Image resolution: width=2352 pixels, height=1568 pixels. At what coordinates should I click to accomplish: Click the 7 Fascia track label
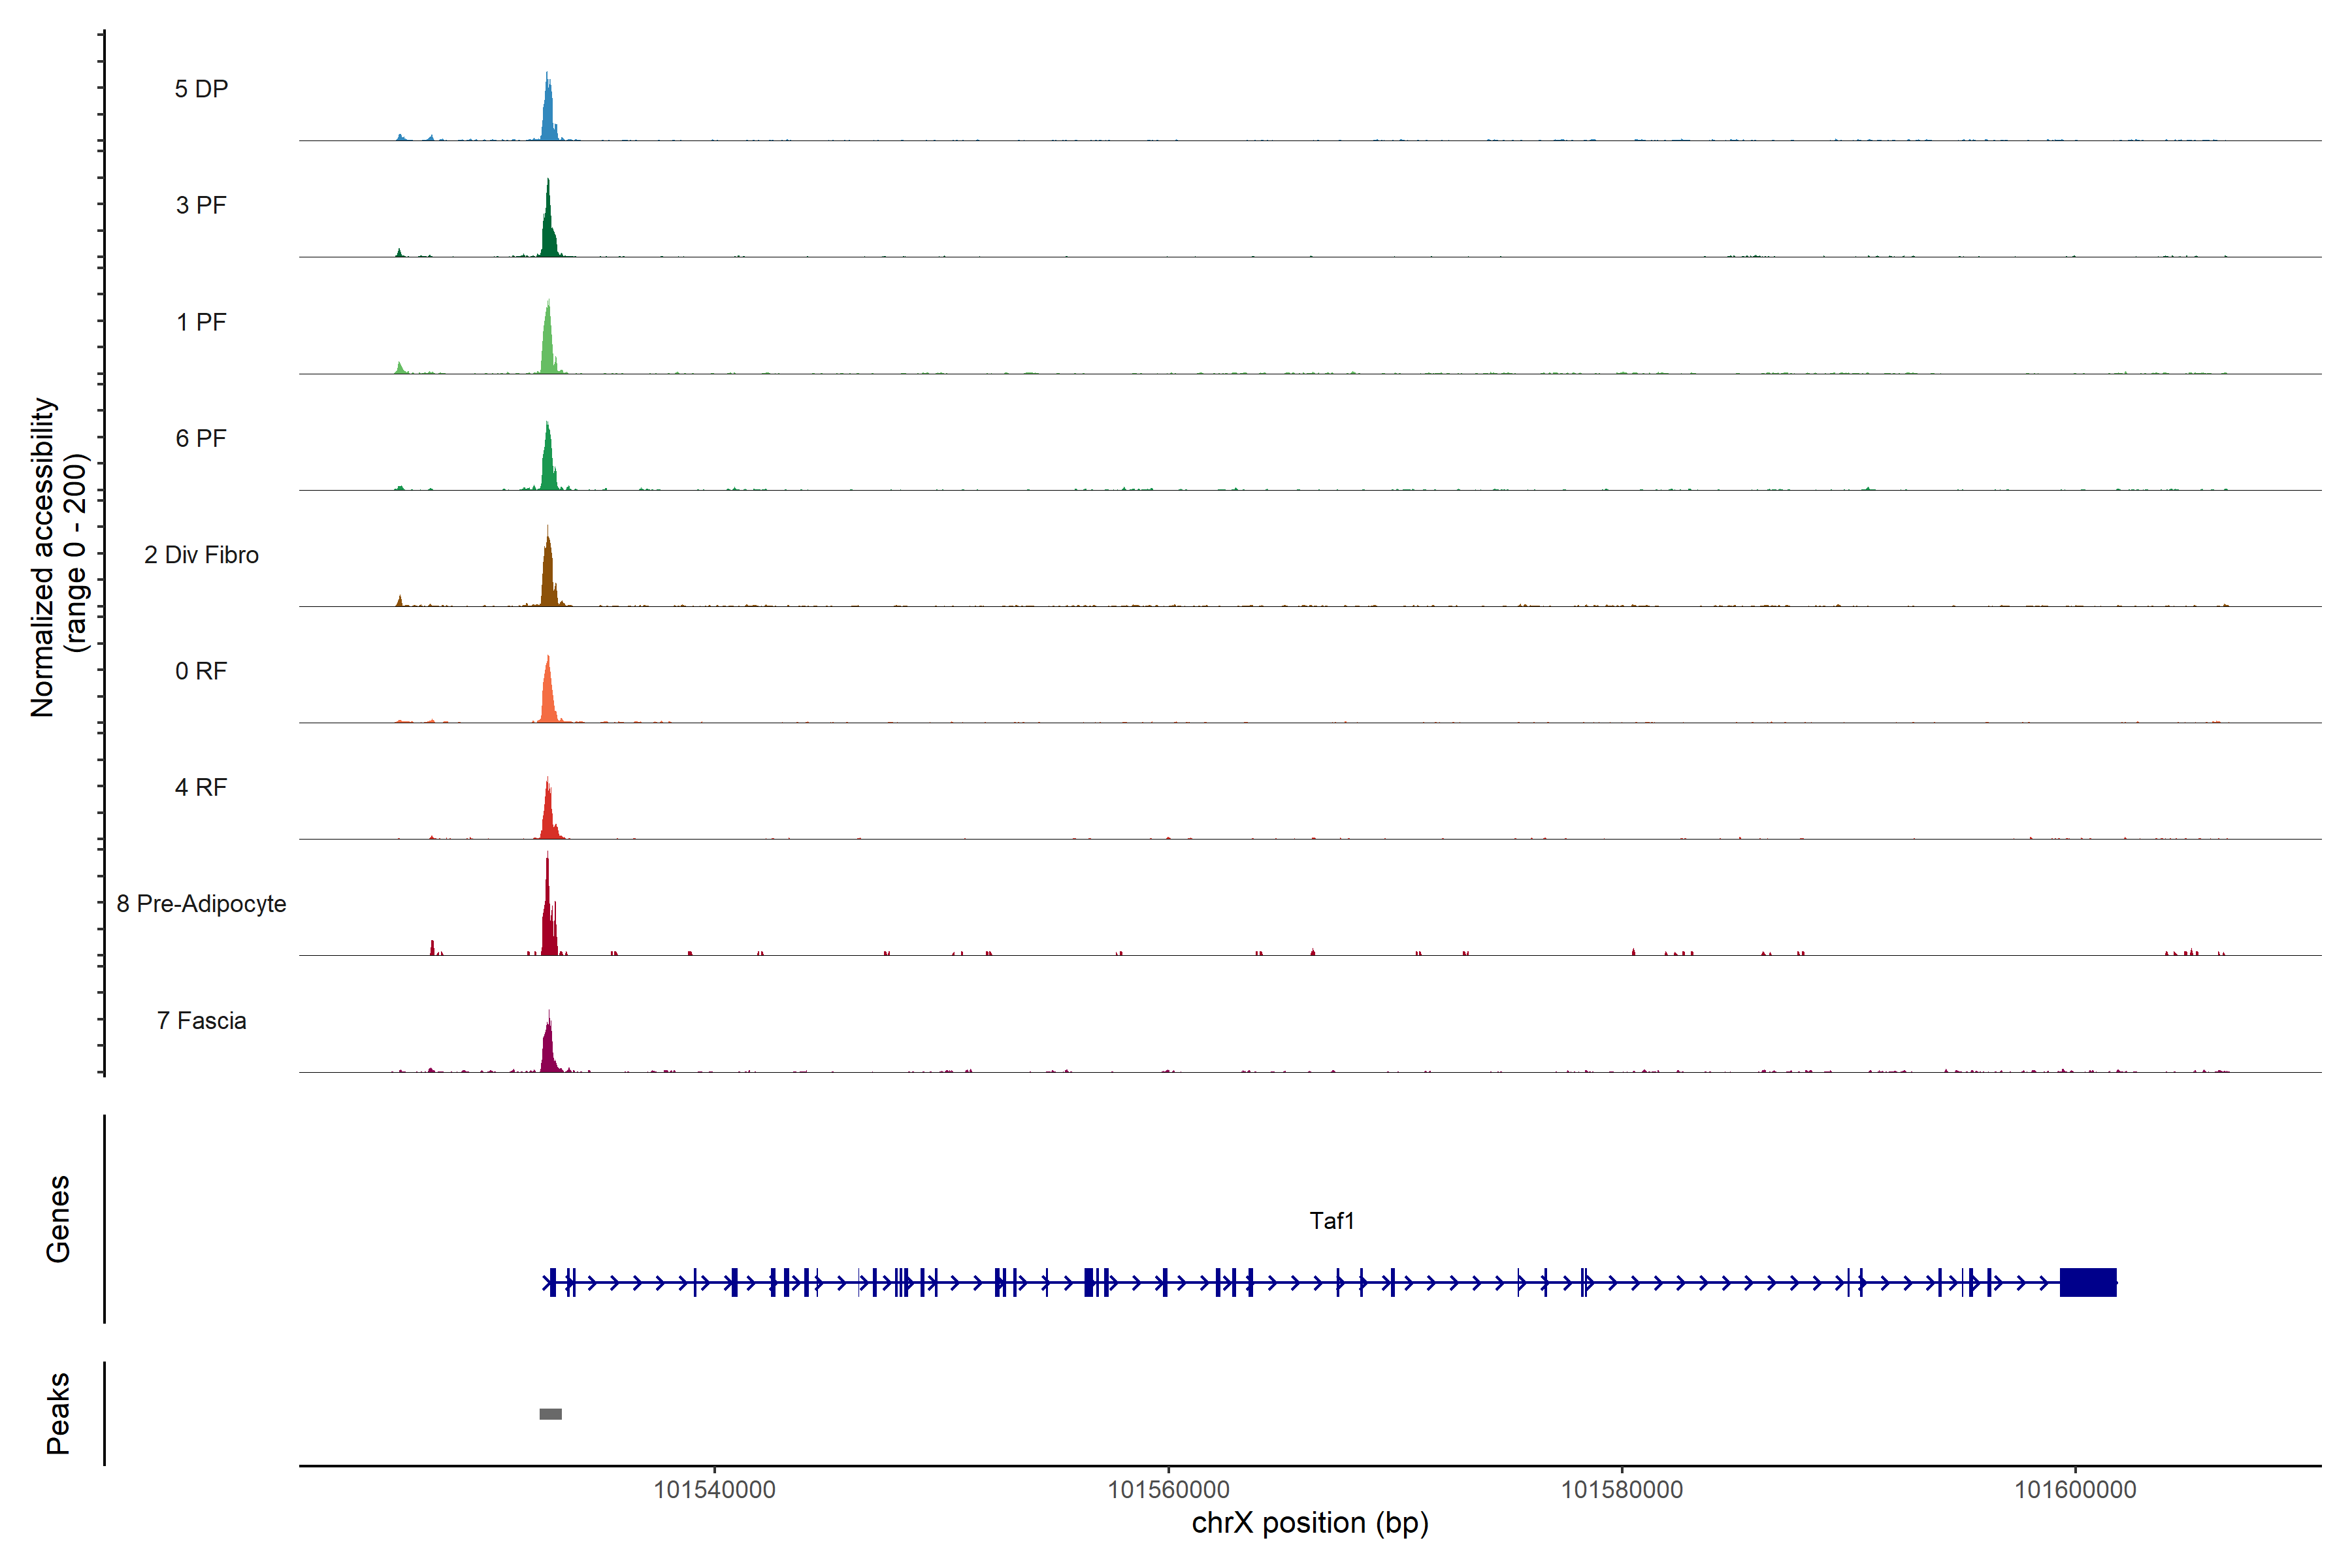(201, 1020)
